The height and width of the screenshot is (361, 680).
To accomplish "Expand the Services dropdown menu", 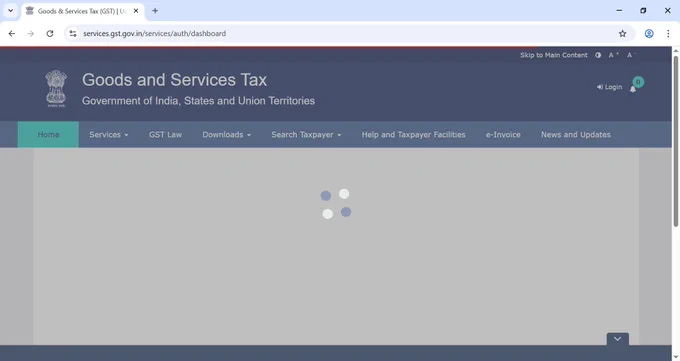I will (108, 135).
